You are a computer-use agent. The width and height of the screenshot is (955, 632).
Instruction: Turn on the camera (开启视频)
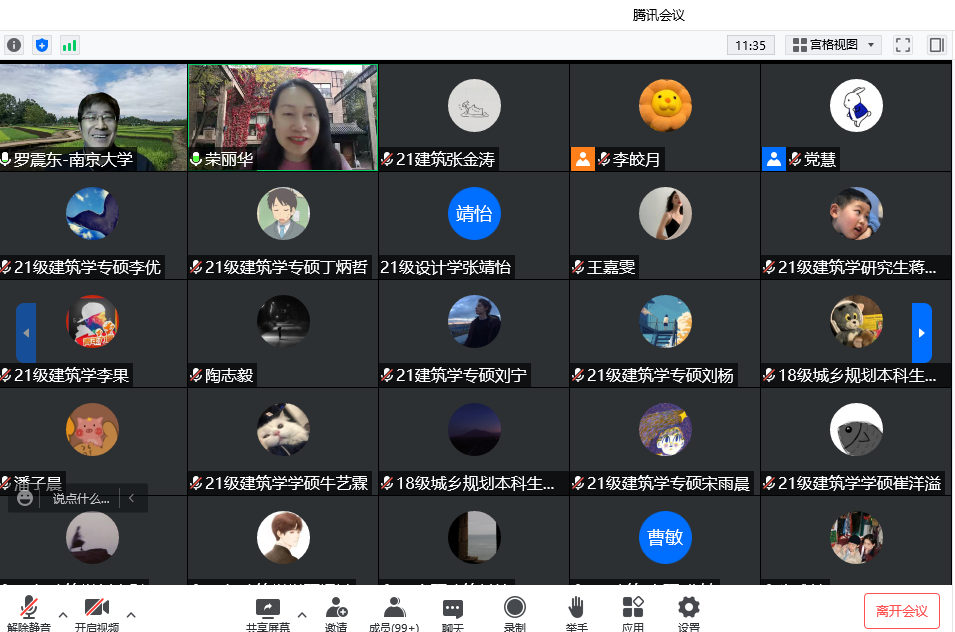click(x=96, y=610)
